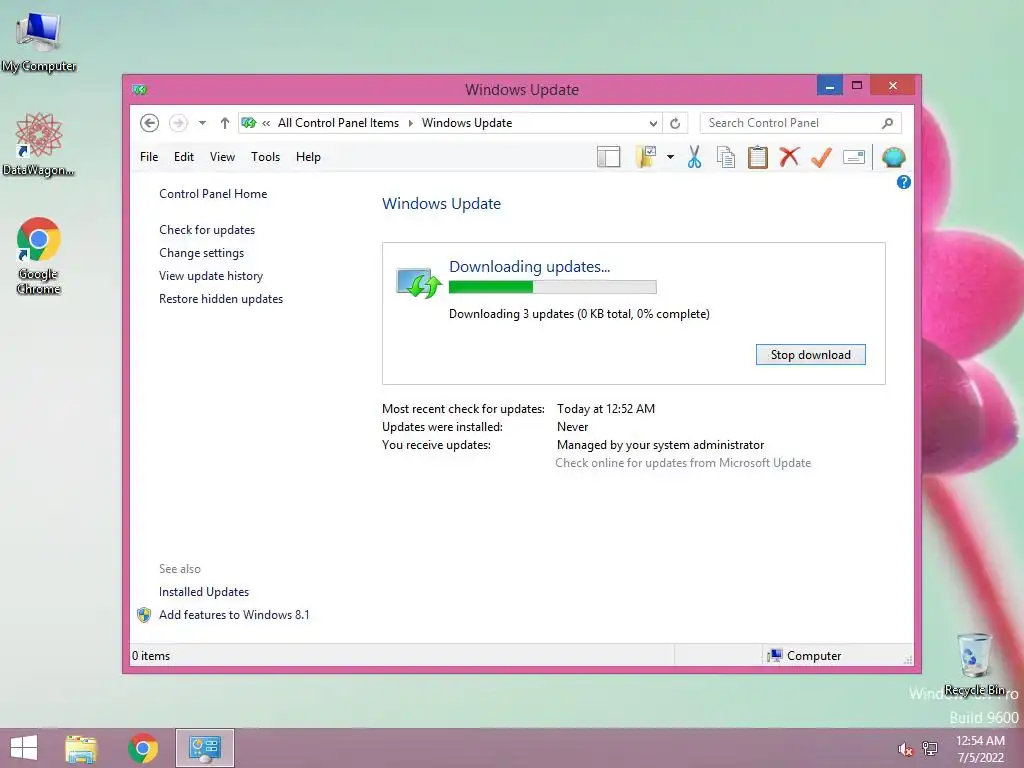Click the red X Delete icon
Image resolution: width=1024 pixels, height=768 pixels.
pyautogui.click(x=790, y=157)
